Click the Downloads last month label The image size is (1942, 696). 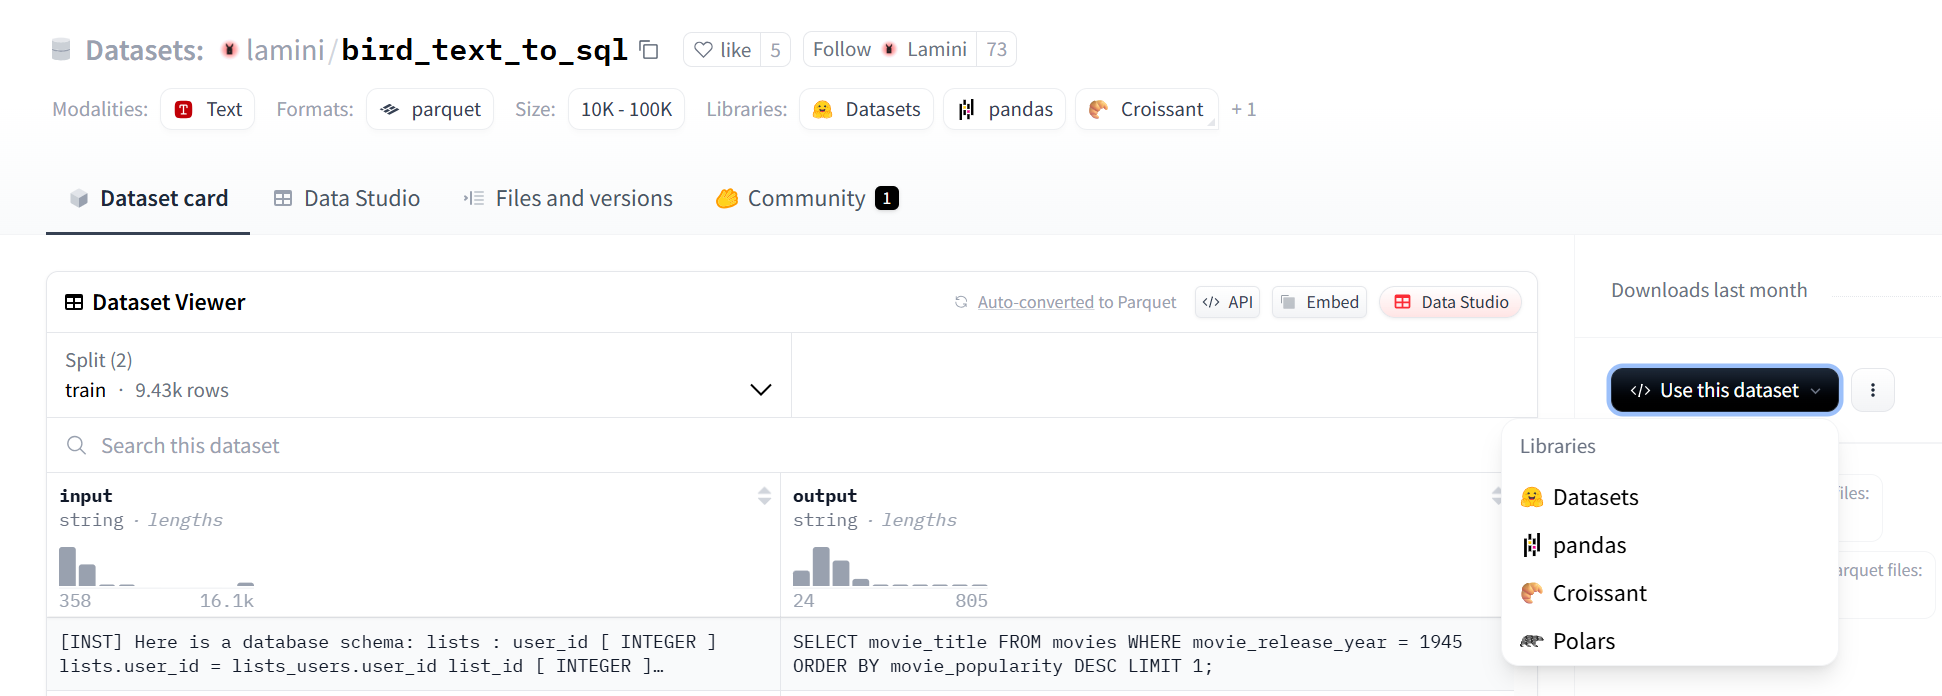(x=1709, y=290)
